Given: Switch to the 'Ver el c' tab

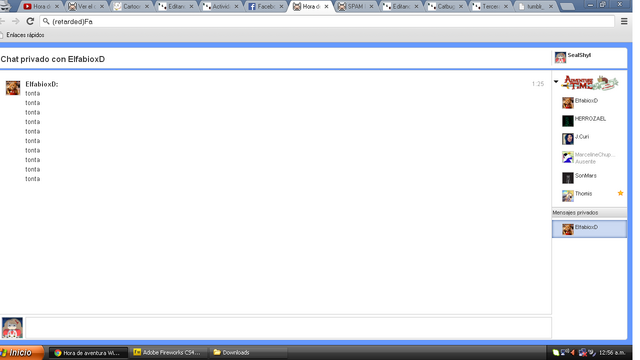Looking at the screenshot, I should click(x=85, y=7).
